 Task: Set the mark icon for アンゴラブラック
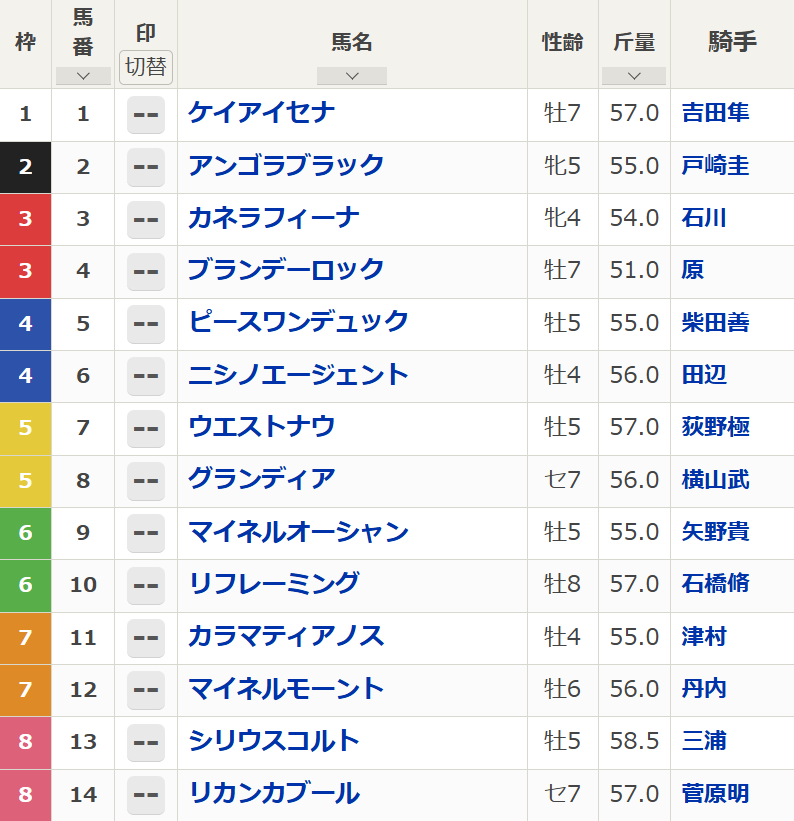click(146, 166)
